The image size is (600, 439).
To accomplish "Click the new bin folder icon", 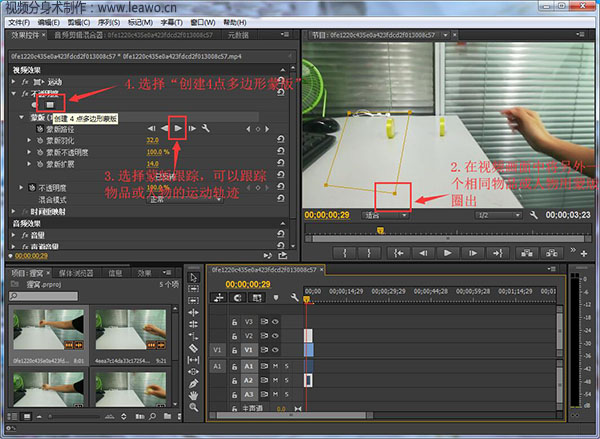I will click(167, 416).
